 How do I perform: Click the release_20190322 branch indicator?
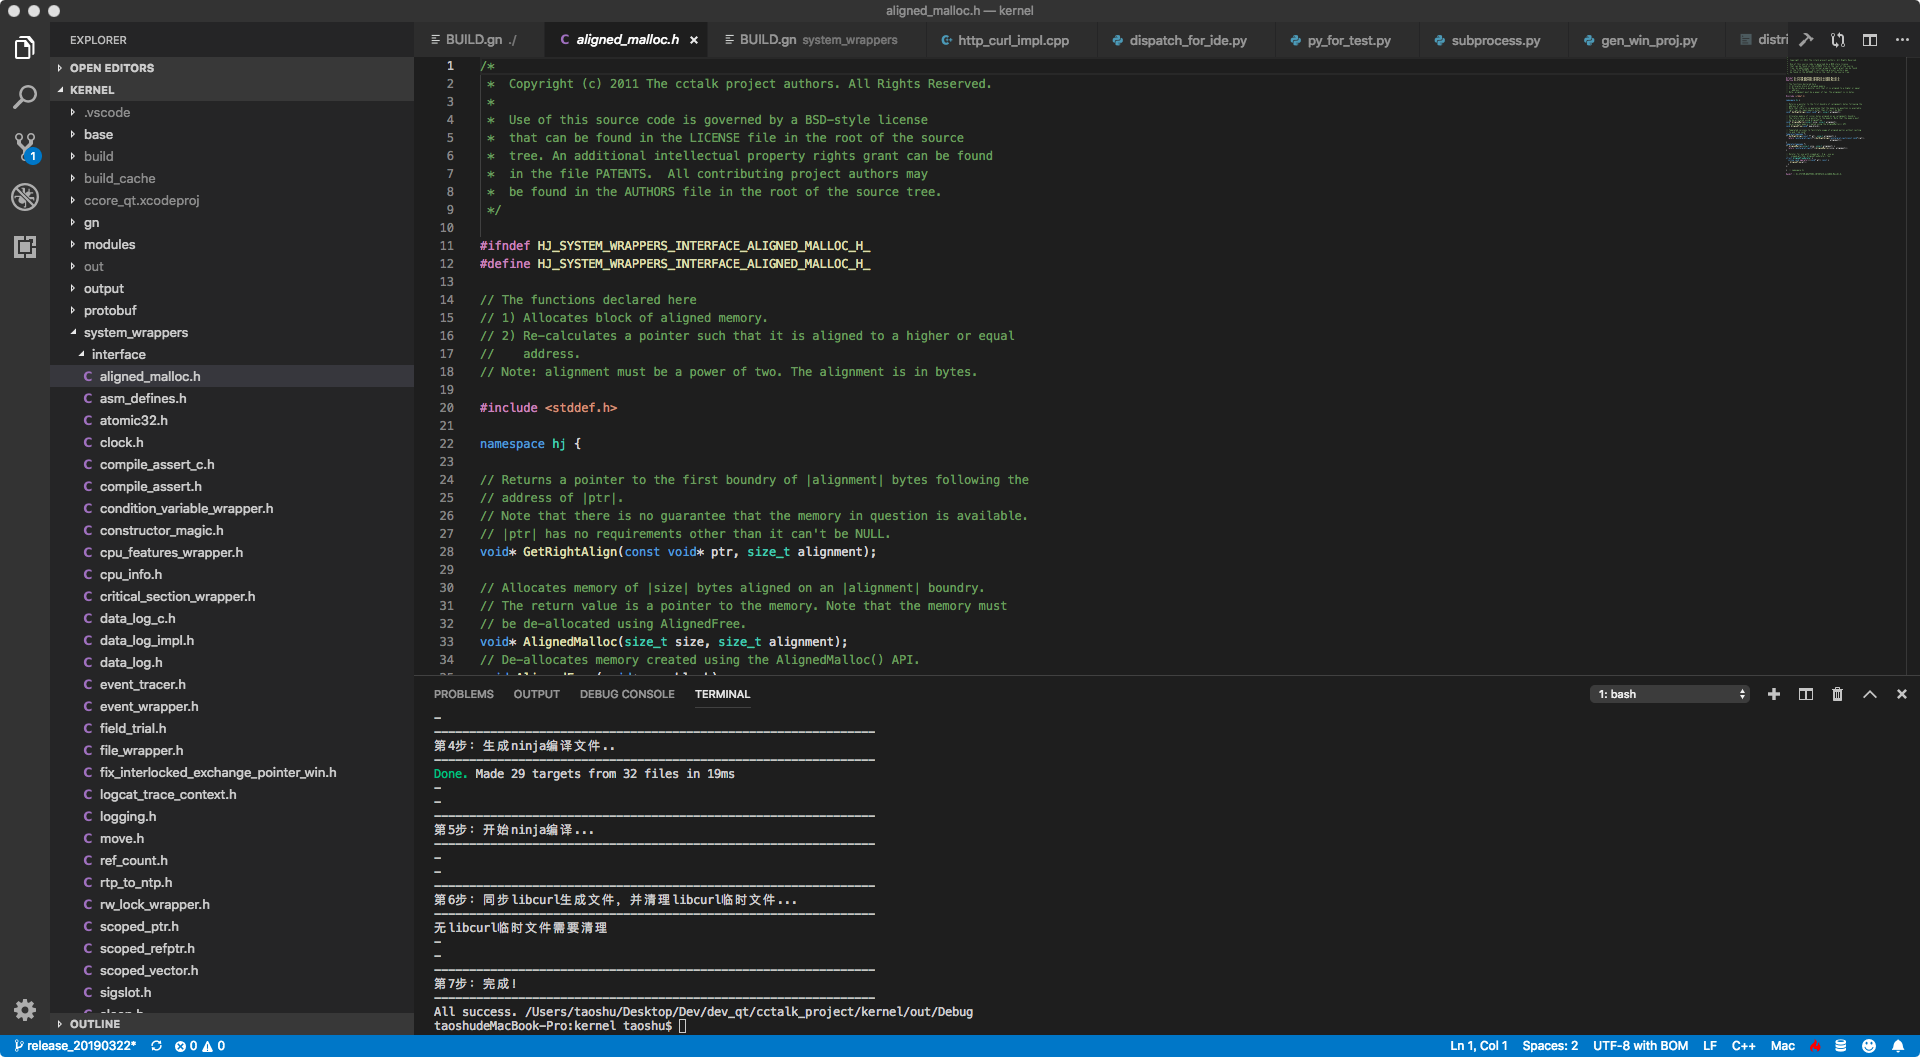coord(77,1046)
